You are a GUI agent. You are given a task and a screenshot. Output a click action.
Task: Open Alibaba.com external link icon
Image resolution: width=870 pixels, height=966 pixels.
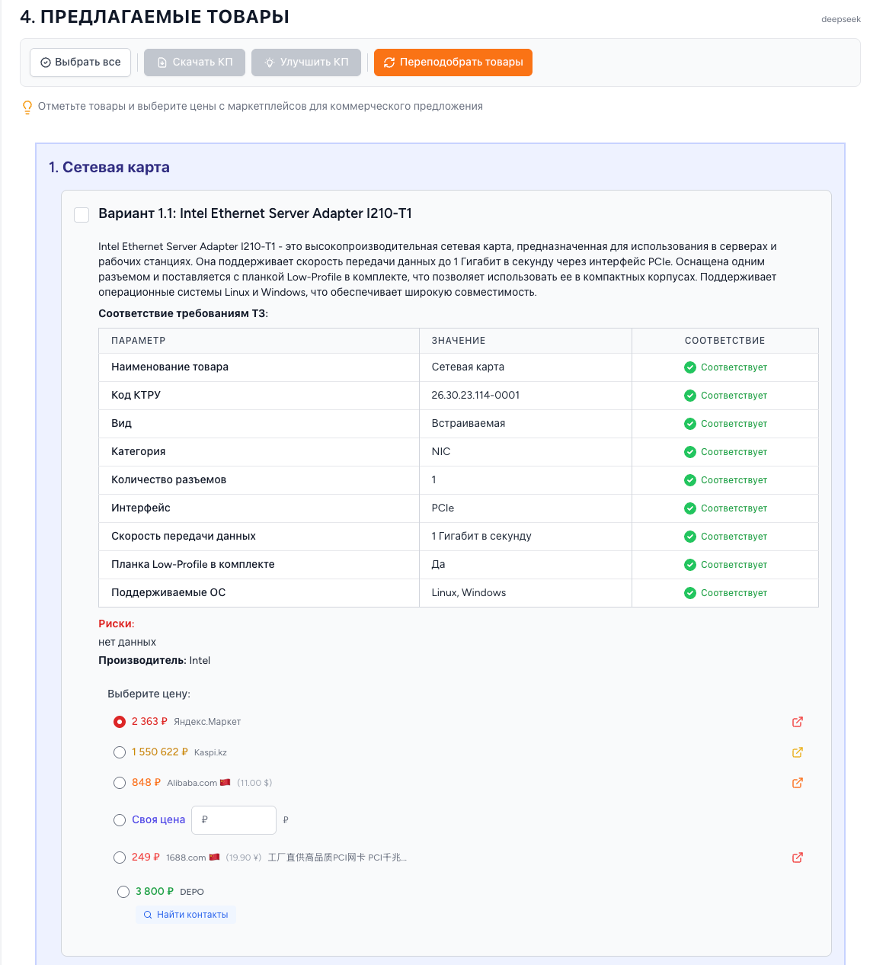[797, 783]
